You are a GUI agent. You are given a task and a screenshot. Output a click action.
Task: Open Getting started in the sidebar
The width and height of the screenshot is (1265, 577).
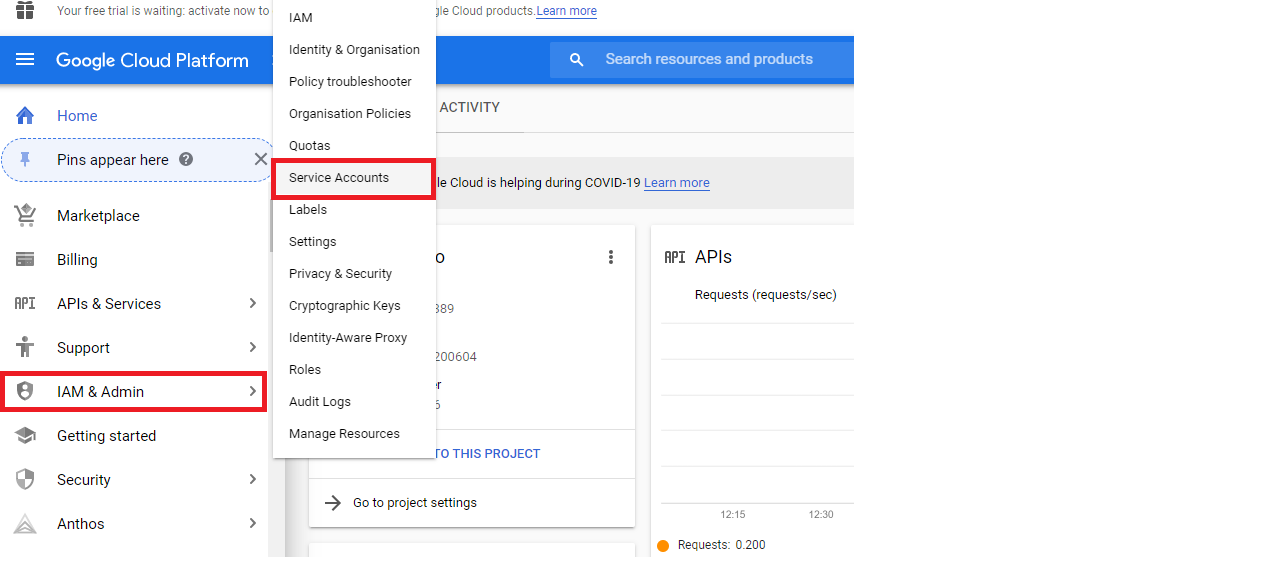tap(106, 435)
